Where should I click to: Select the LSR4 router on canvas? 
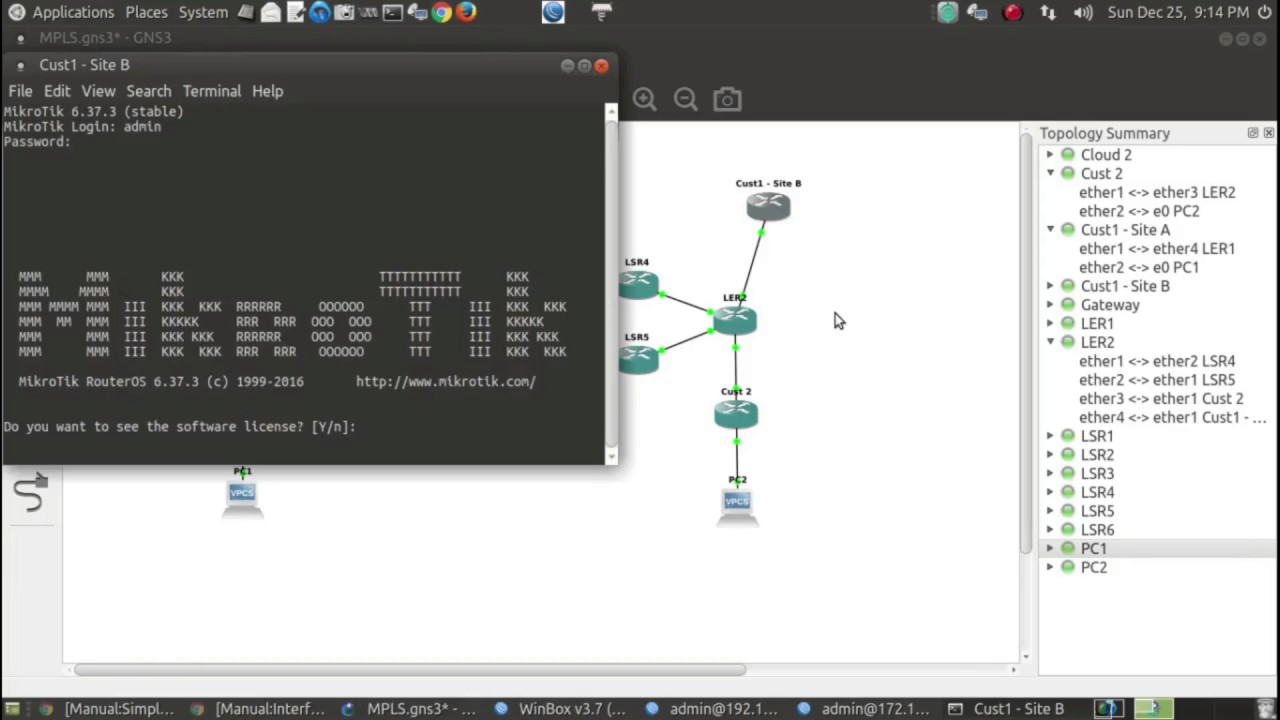638,284
